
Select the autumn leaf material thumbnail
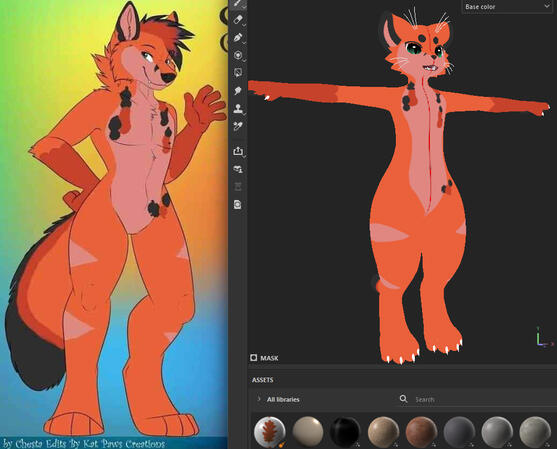pyautogui.click(x=270, y=431)
